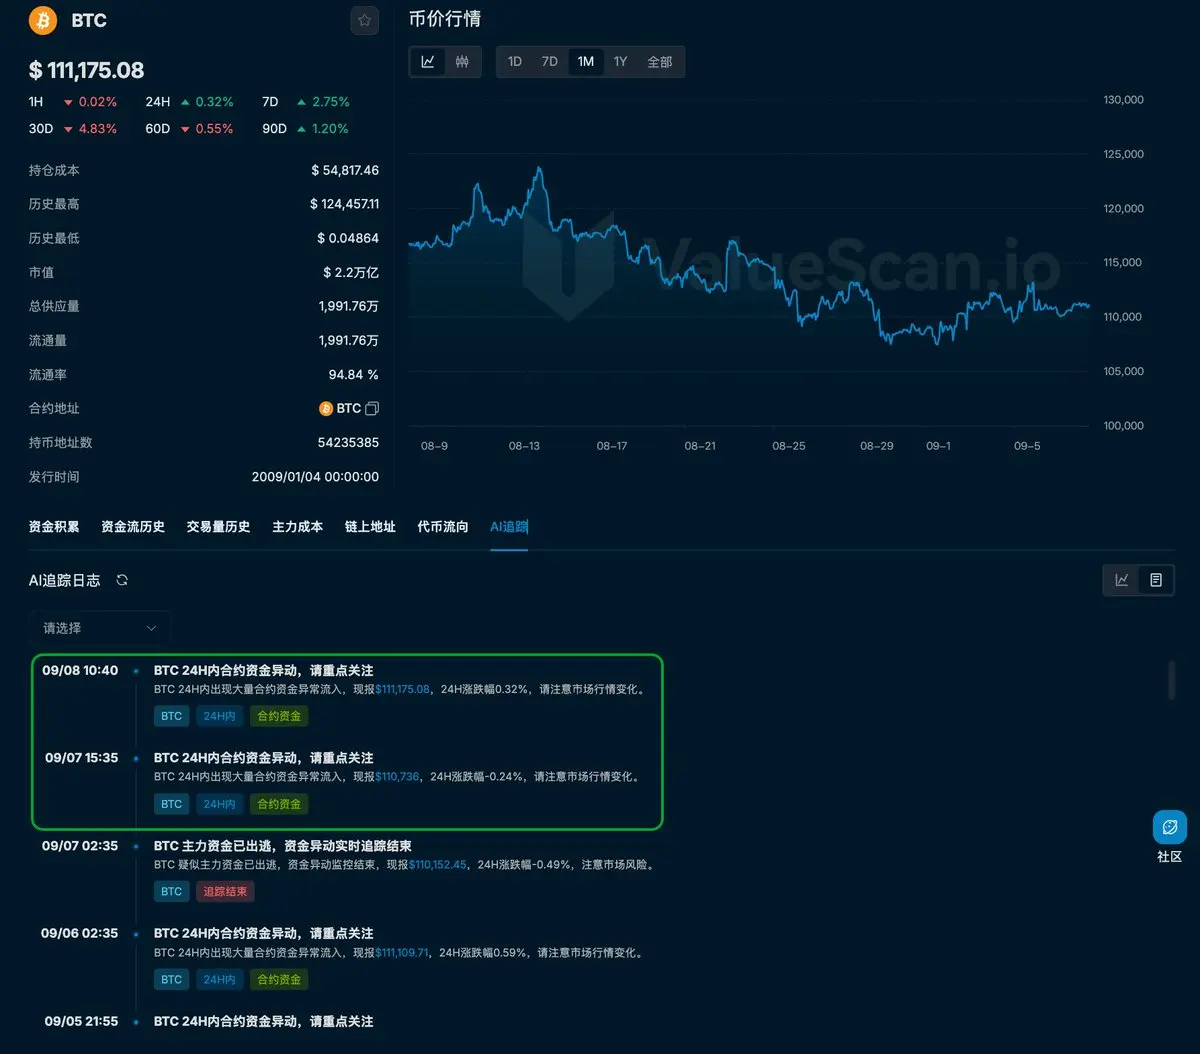Viewport: 1200px width, 1054px height.
Task: Click 合约资金 tag under 09/07 15:35 entry
Action: pyautogui.click(x=279, y=804)
